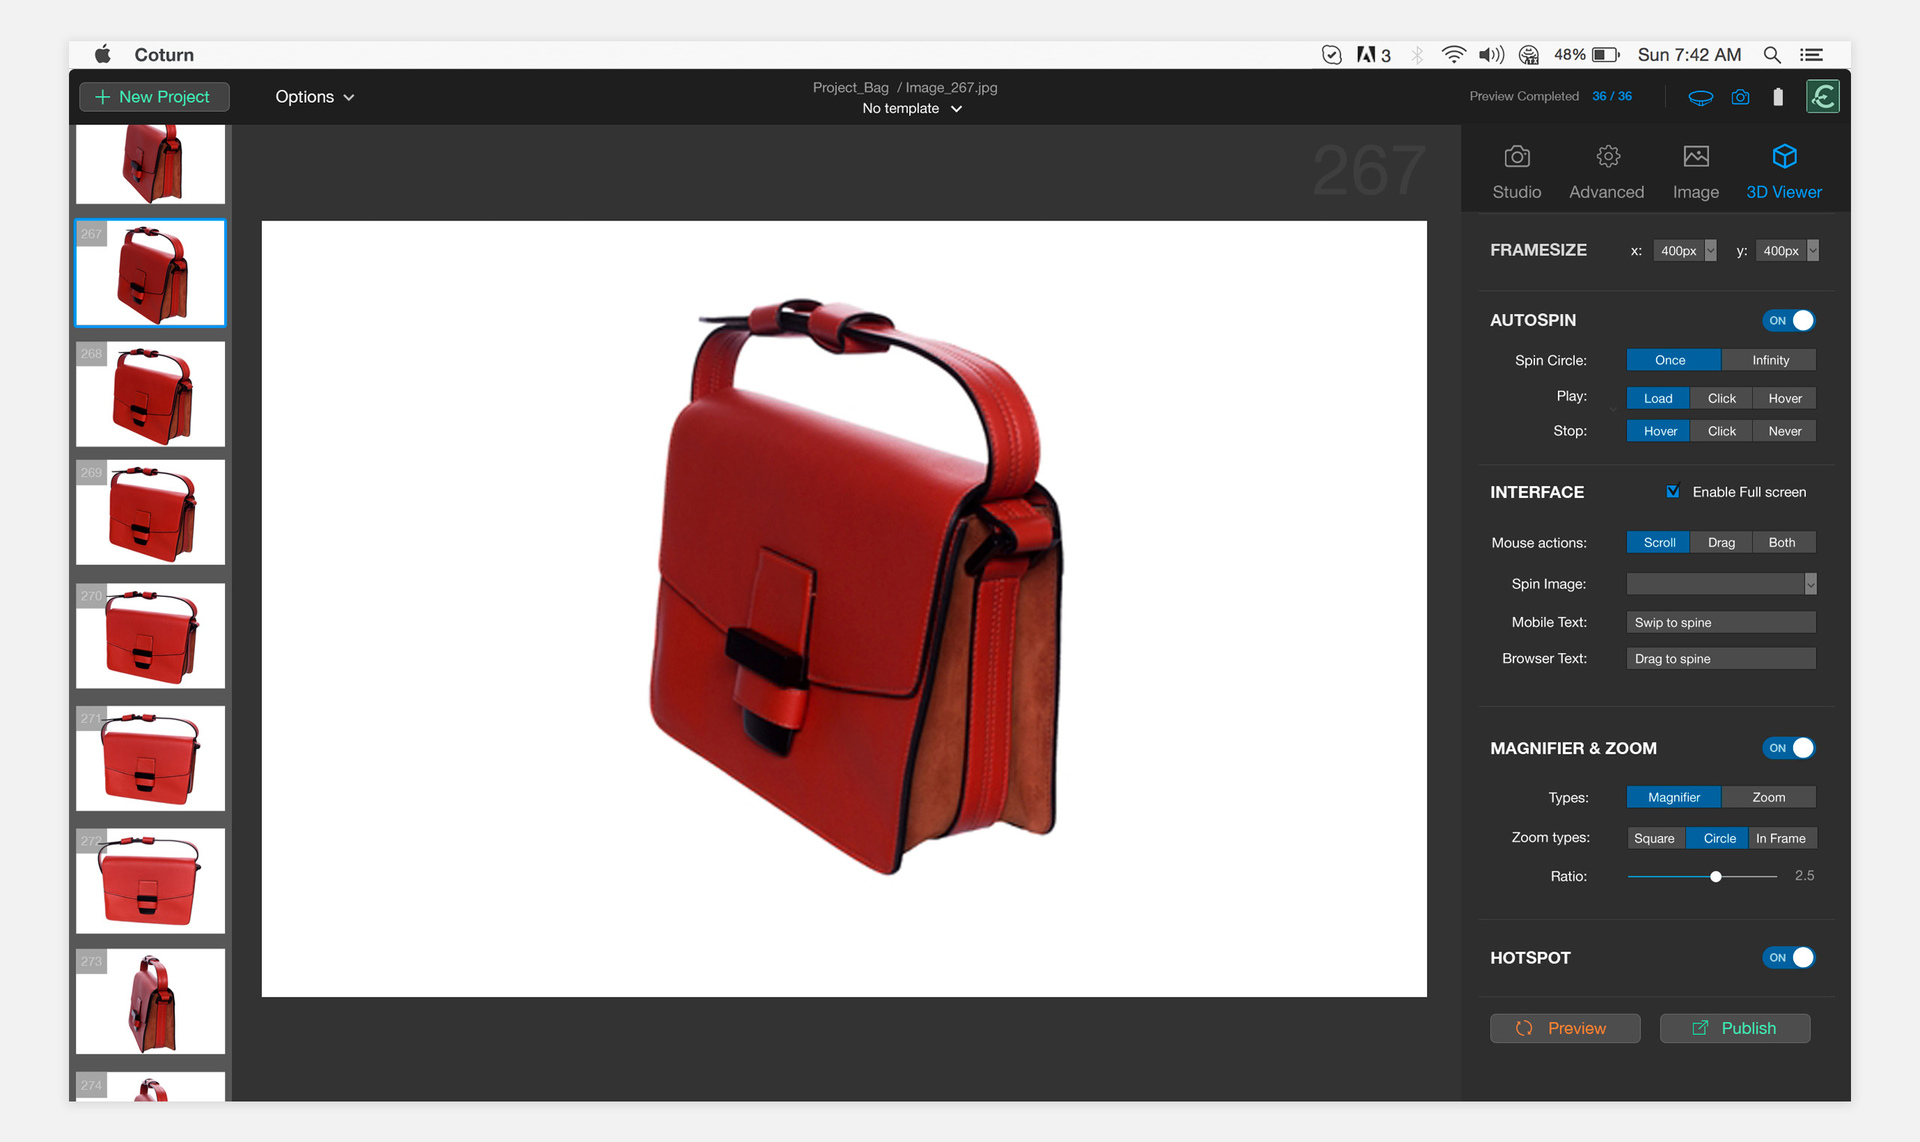Click the turntable icon in top toolbar
This screenshot has width=1920, height=1142.
[x=1700, y=97]
